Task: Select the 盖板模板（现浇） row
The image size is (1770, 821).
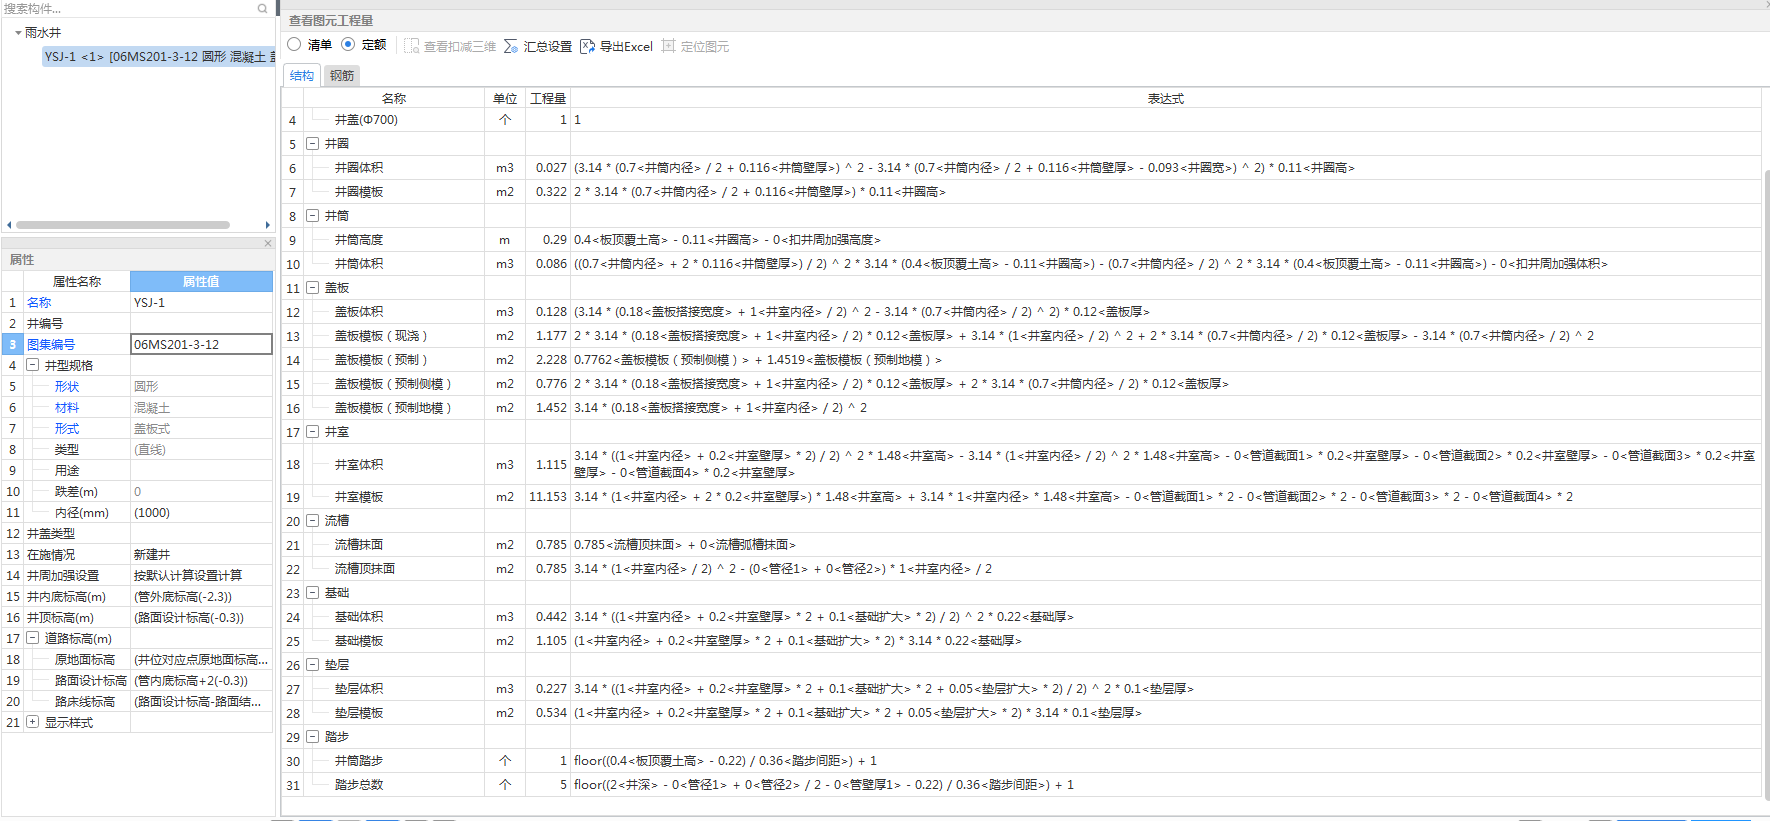Action: pos(1021,336)
